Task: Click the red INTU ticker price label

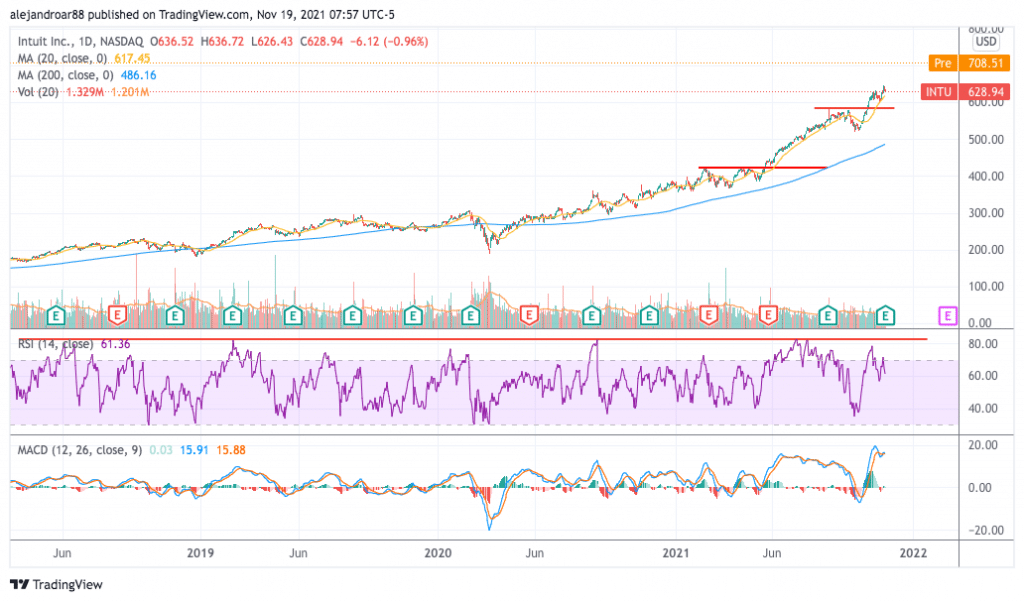Action: [x=938, y=91]
